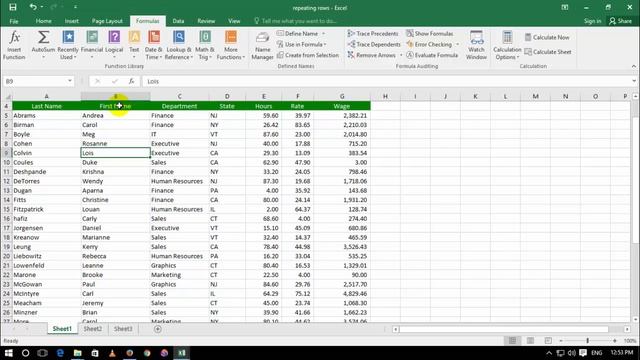Open Lookup & Reference functions
This screenshot has width=640, height=360.
point(179,45)
